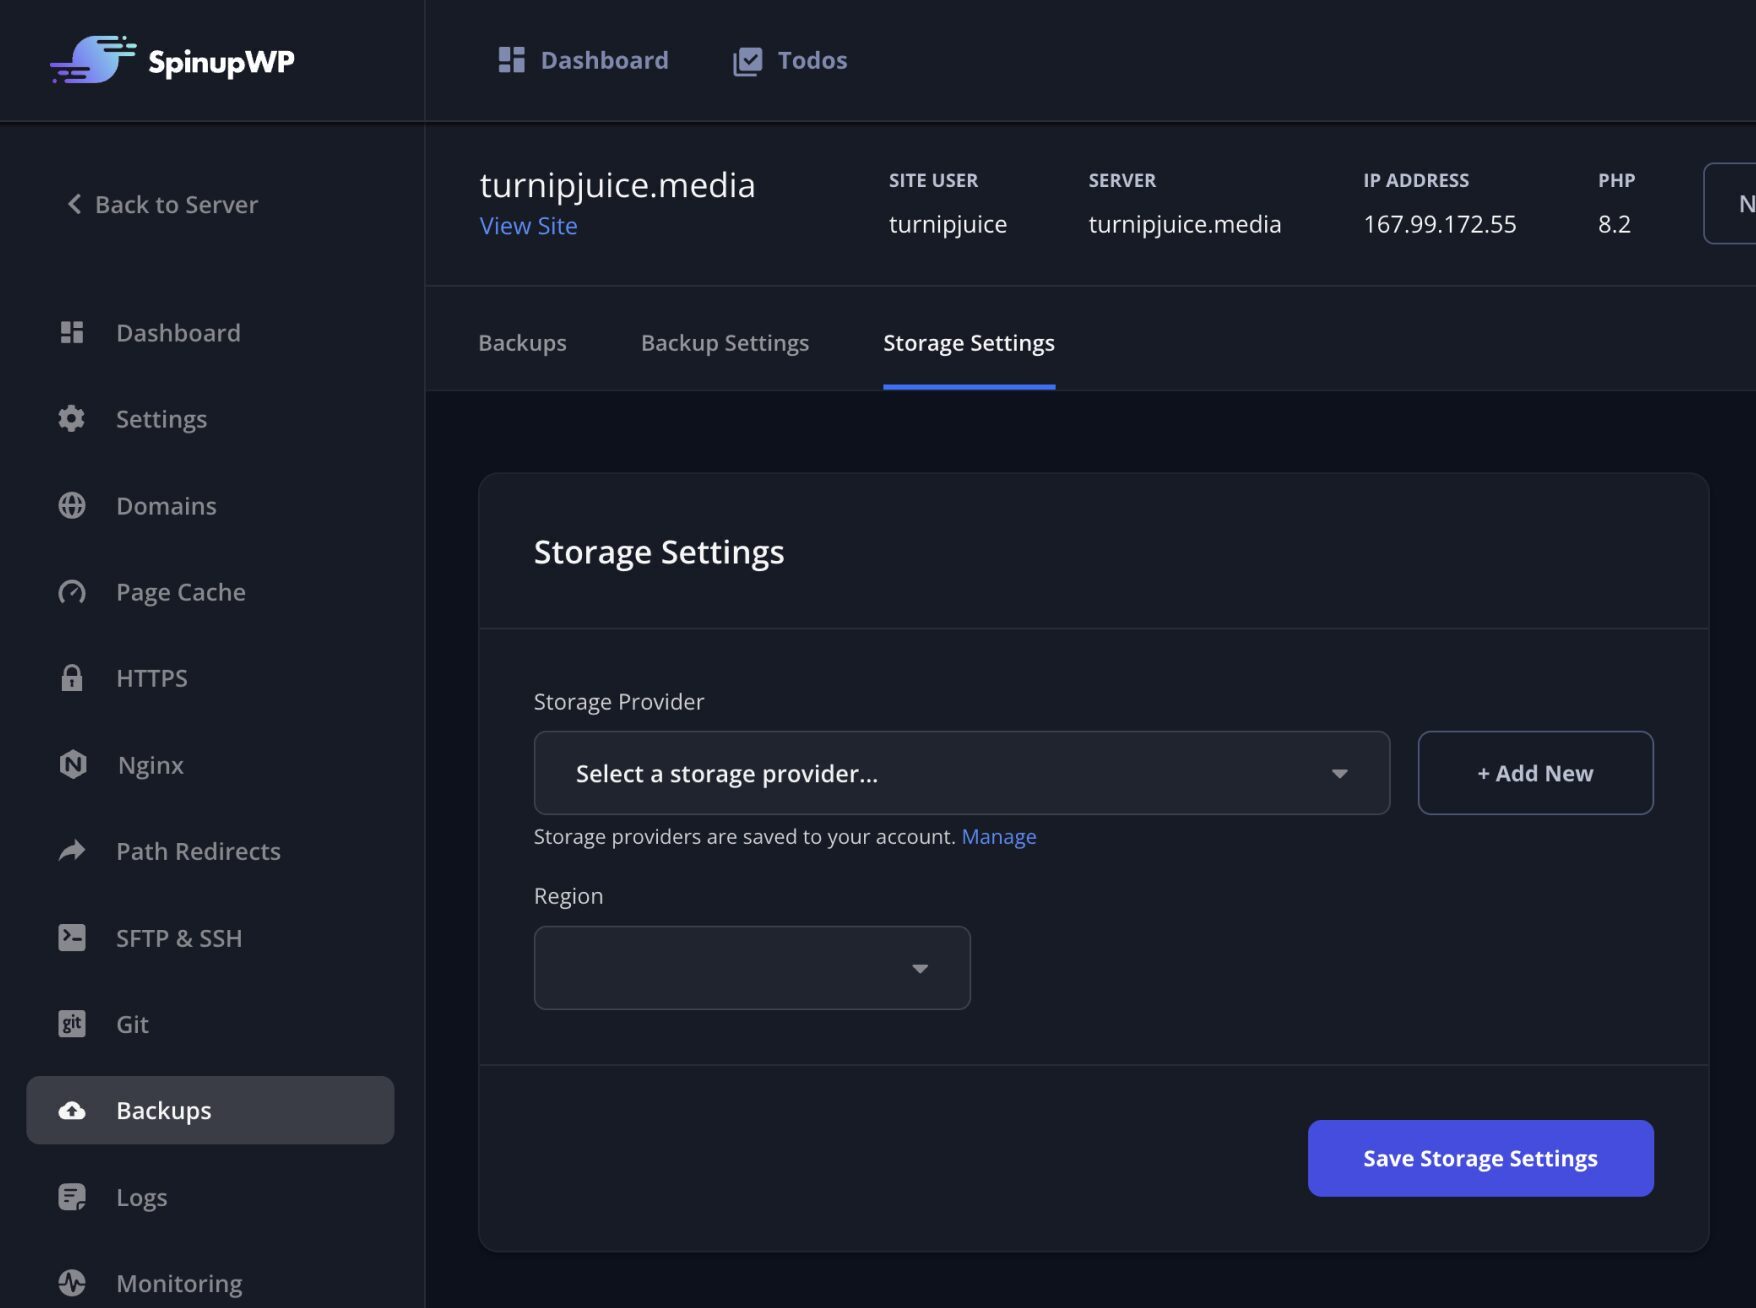Click the turnipjuice.media site heading

617,185
